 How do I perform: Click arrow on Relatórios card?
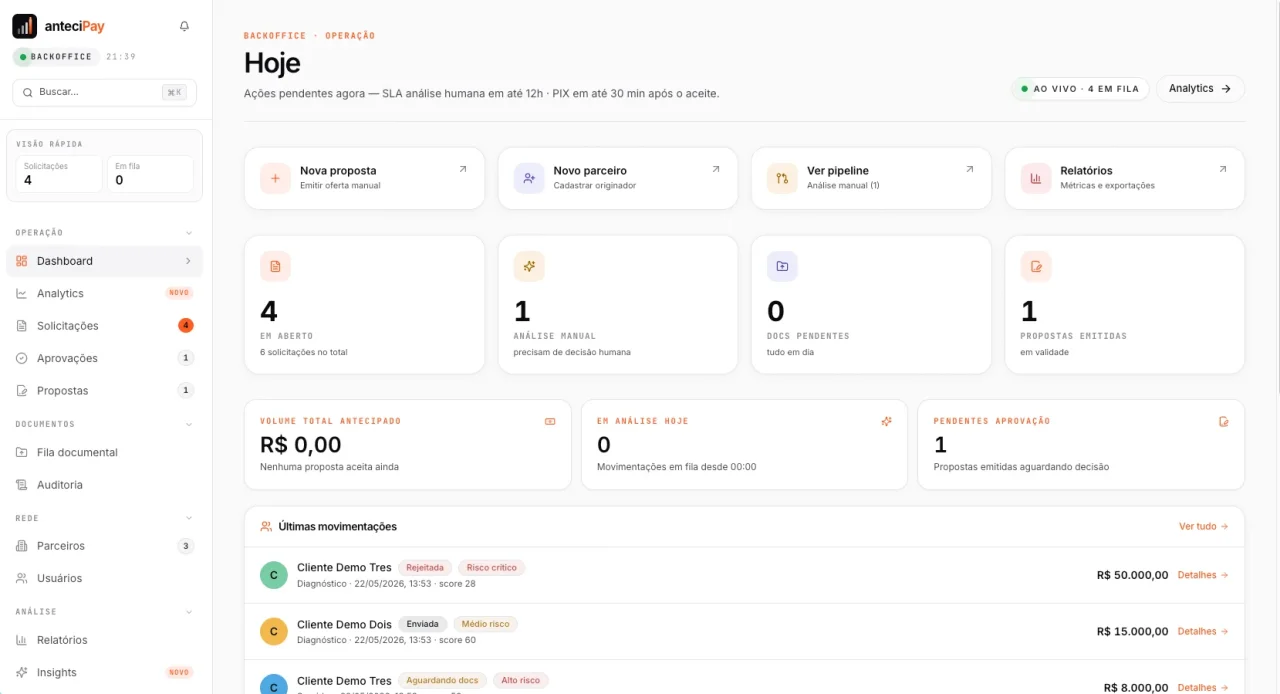click(x=1223, y=170)
